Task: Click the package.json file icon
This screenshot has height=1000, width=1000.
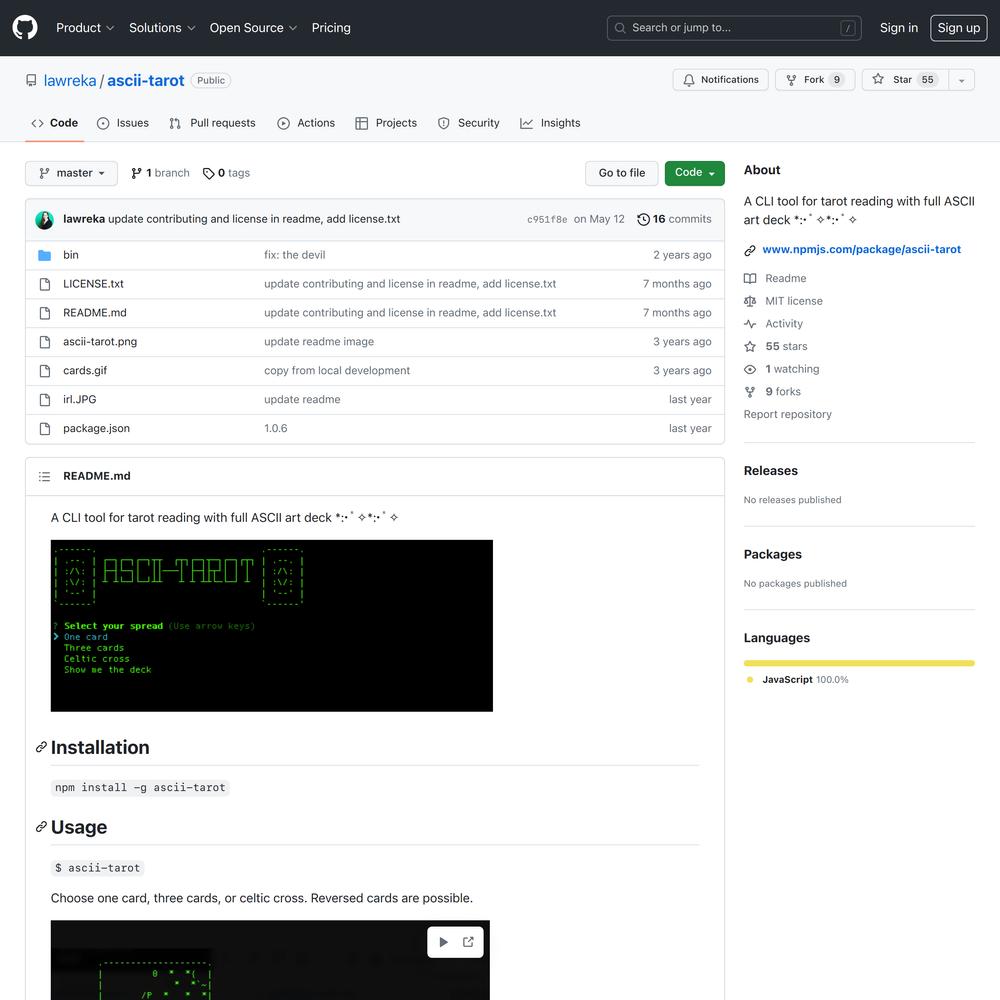Action: 45,429
